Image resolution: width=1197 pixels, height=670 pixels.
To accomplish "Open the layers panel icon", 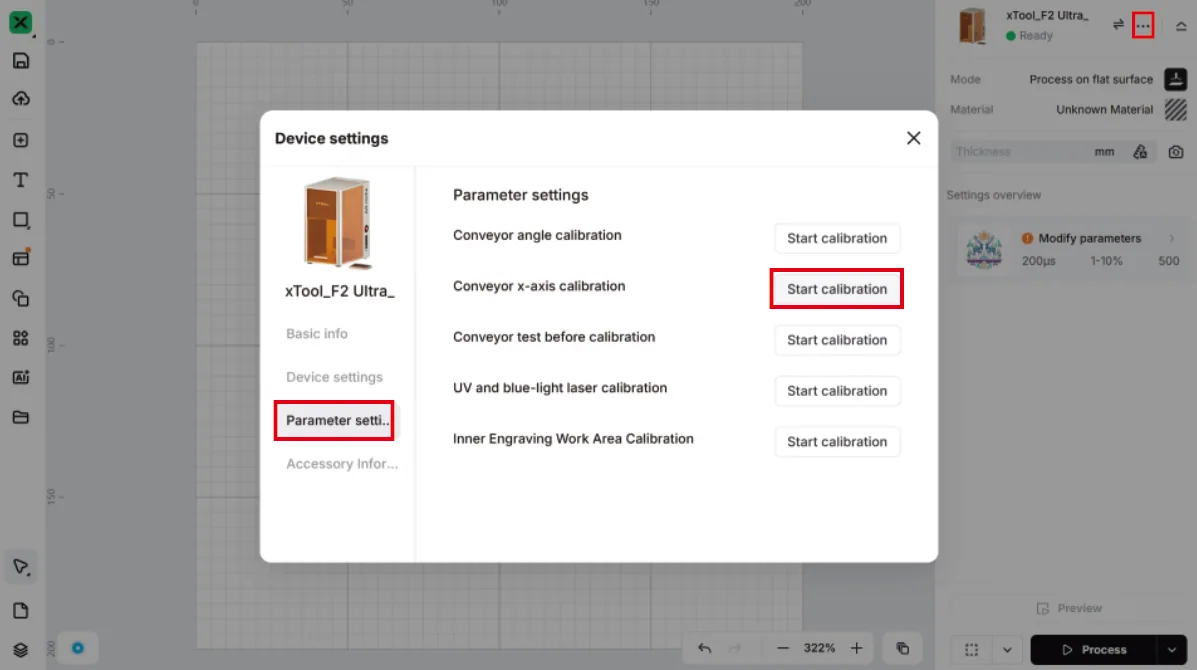I will (x=21, y=649).
